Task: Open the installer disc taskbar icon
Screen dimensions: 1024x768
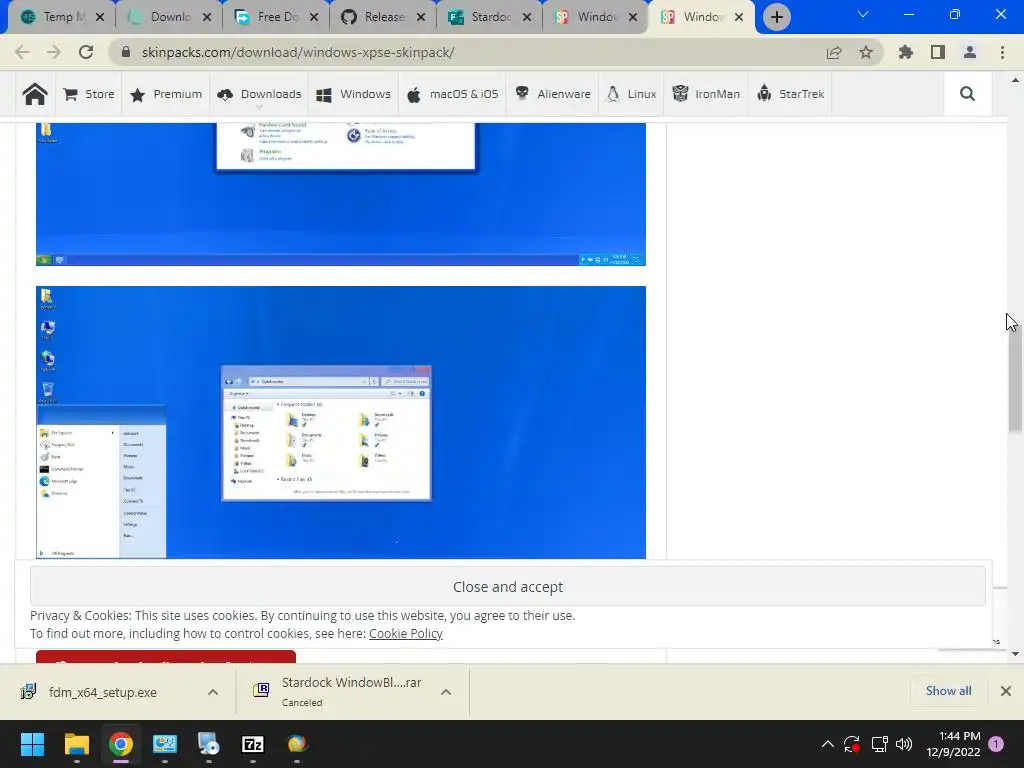Action: [x=208, y=744]
